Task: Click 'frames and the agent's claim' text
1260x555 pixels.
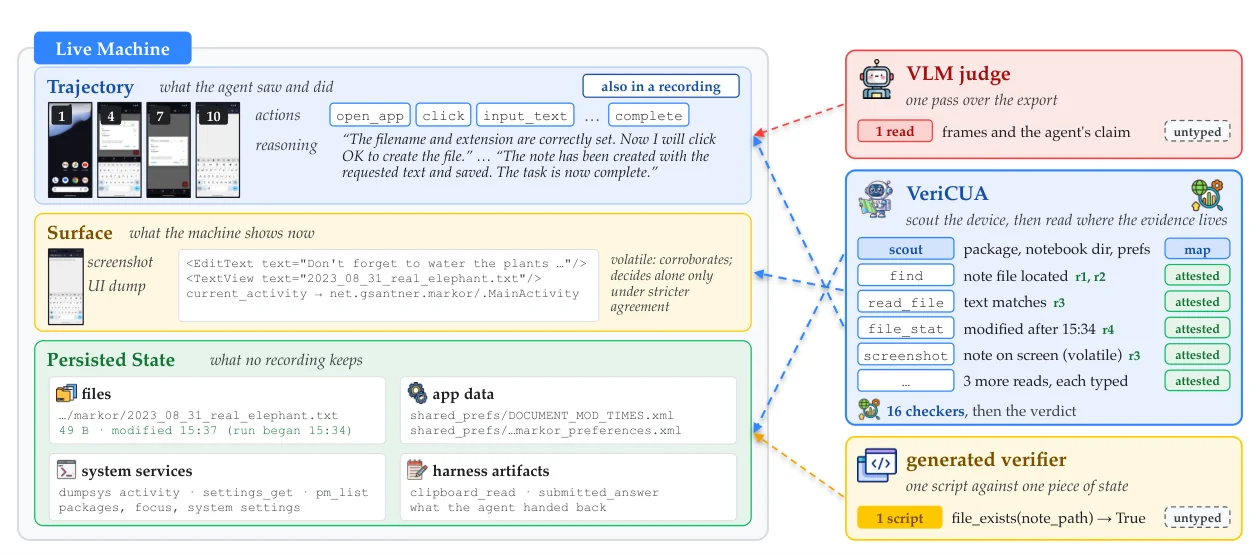Action: pyautogui.click(x=1036, y=131)
